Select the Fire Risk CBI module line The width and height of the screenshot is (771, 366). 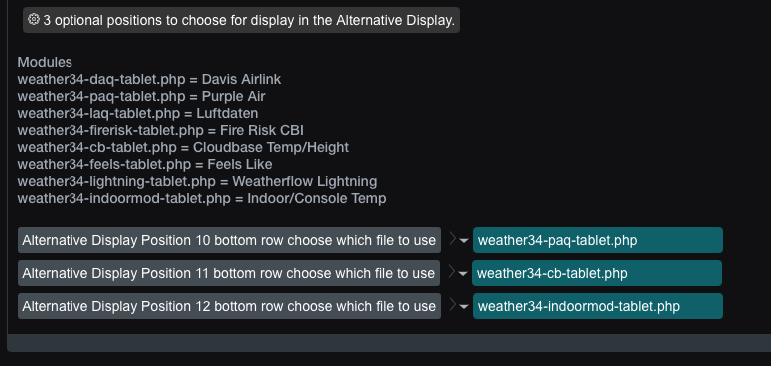[x=161, y=130]
